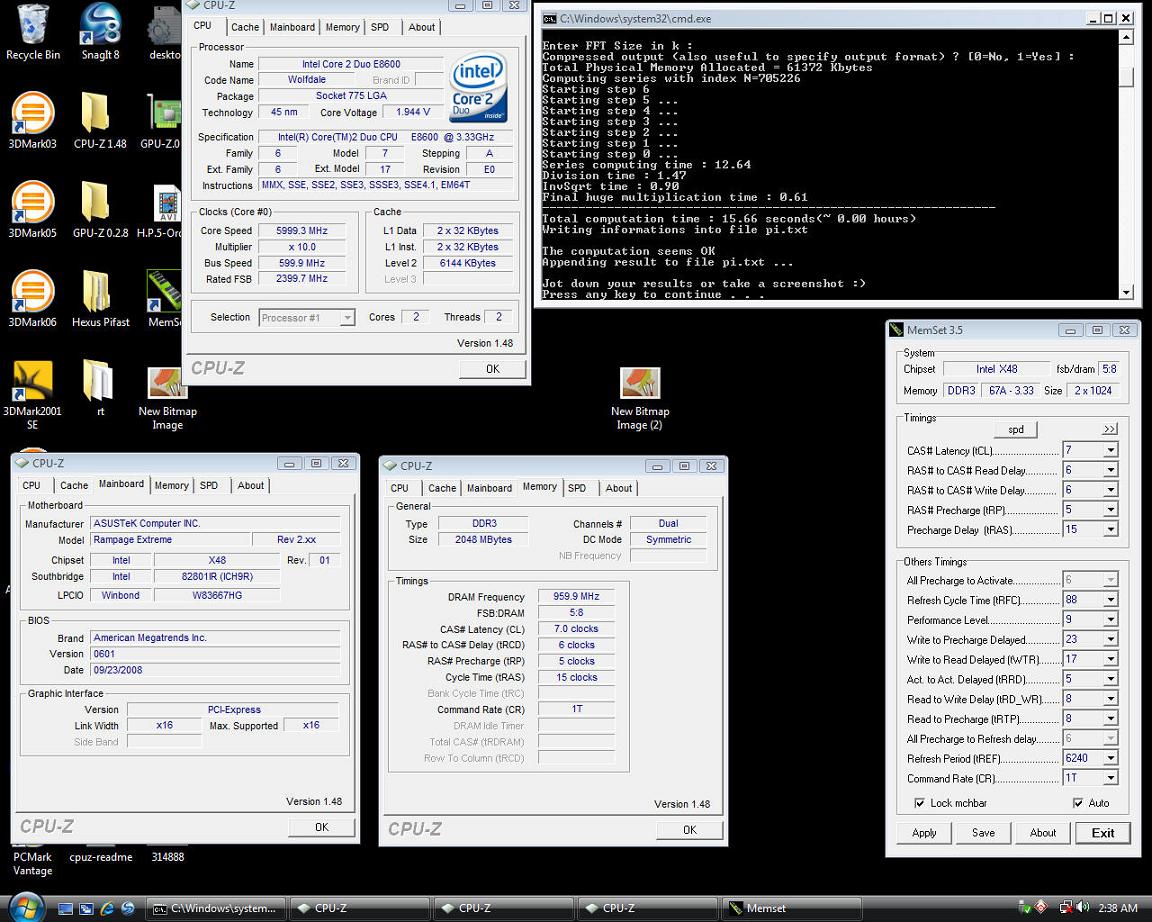Switch to Cache tab in top CPU-Z window

pos(245,27)
